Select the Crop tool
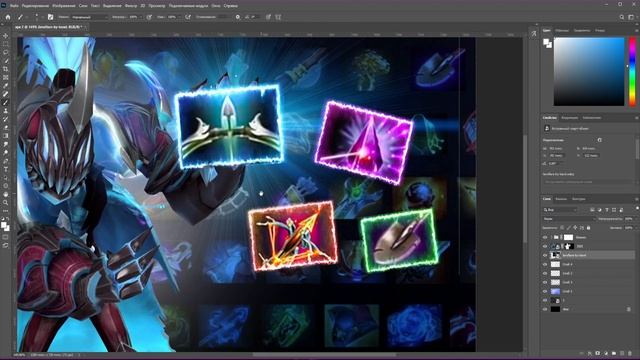This screenshot has width=640, height=360. coord(6,69)
